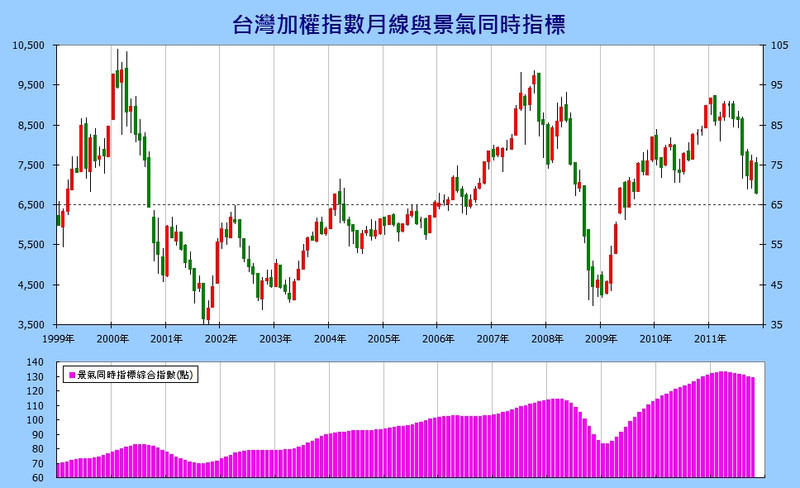Viewport: 800px width, 488px height.
Task: Select the 7,500 left axis label
Action: 33,165
